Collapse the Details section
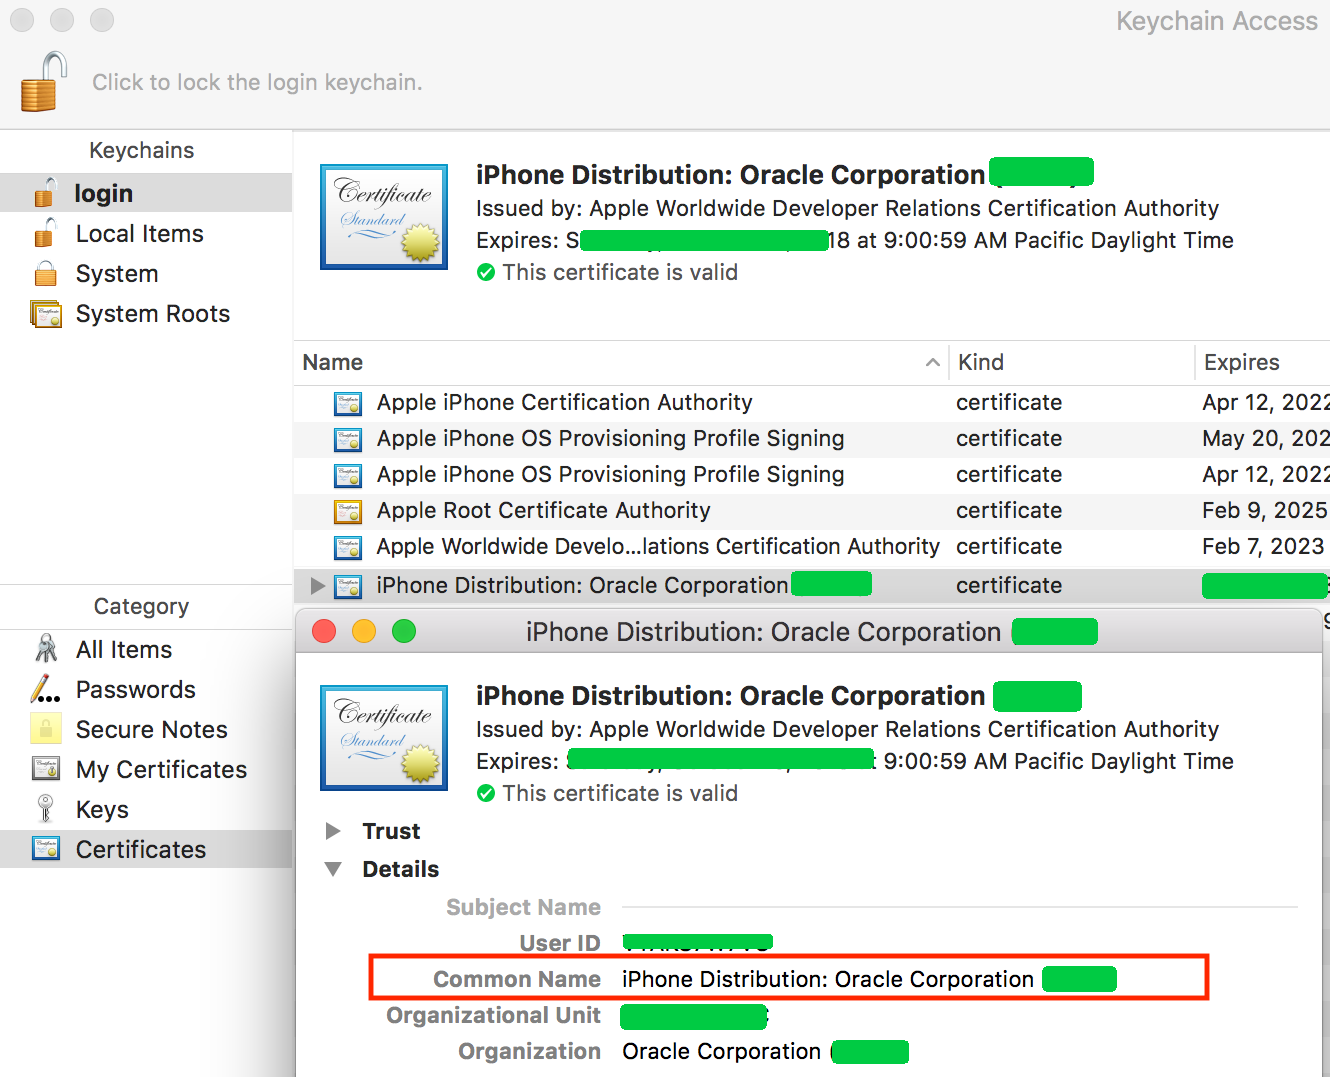Viewport: 1330px width, 1077px height. [333, 869]
